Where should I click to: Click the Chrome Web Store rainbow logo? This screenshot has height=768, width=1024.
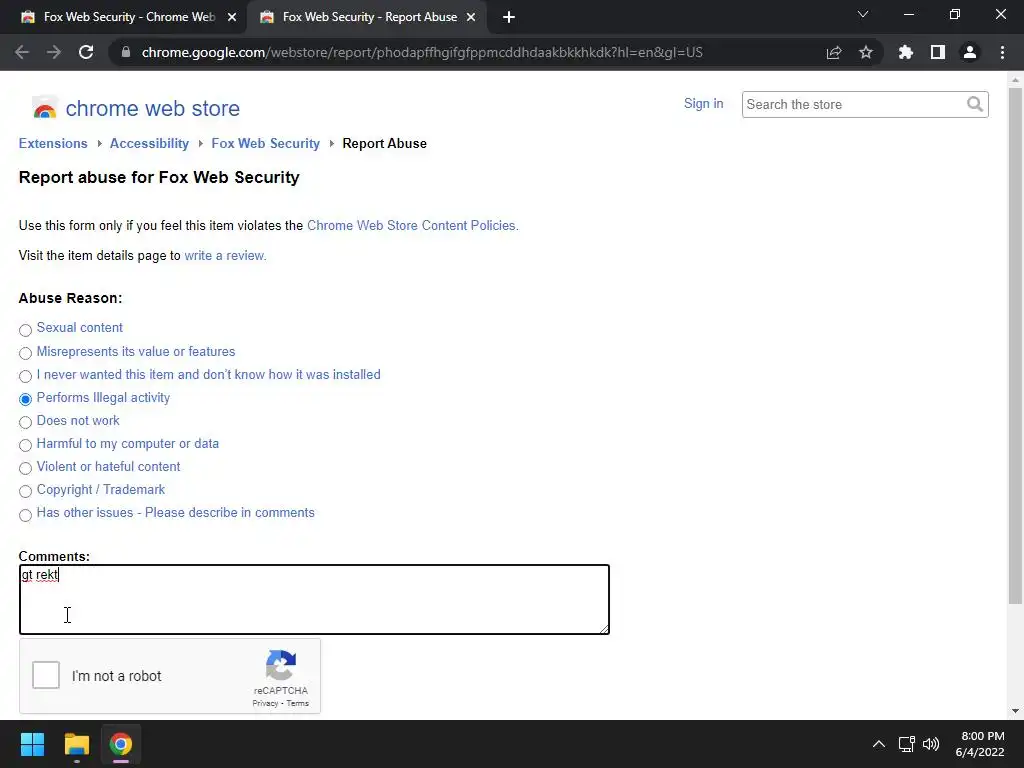[x=44, y=108]
